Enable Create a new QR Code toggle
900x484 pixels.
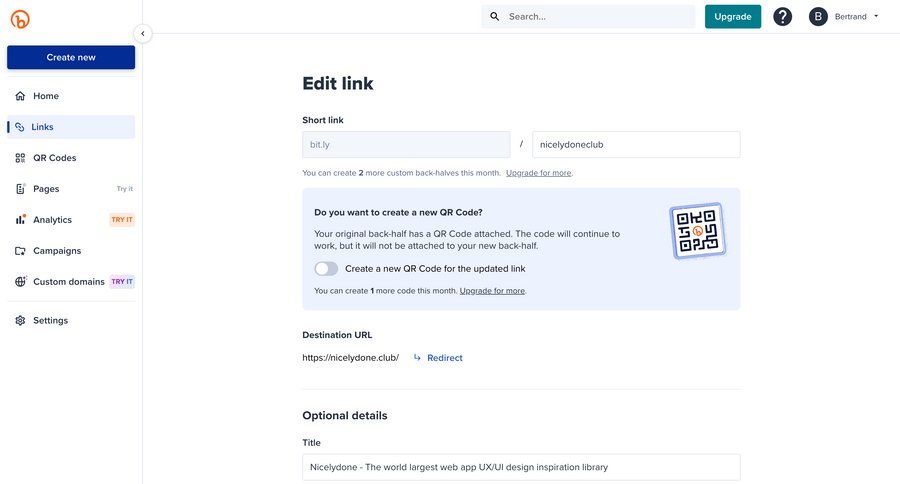tap(326, 269)
